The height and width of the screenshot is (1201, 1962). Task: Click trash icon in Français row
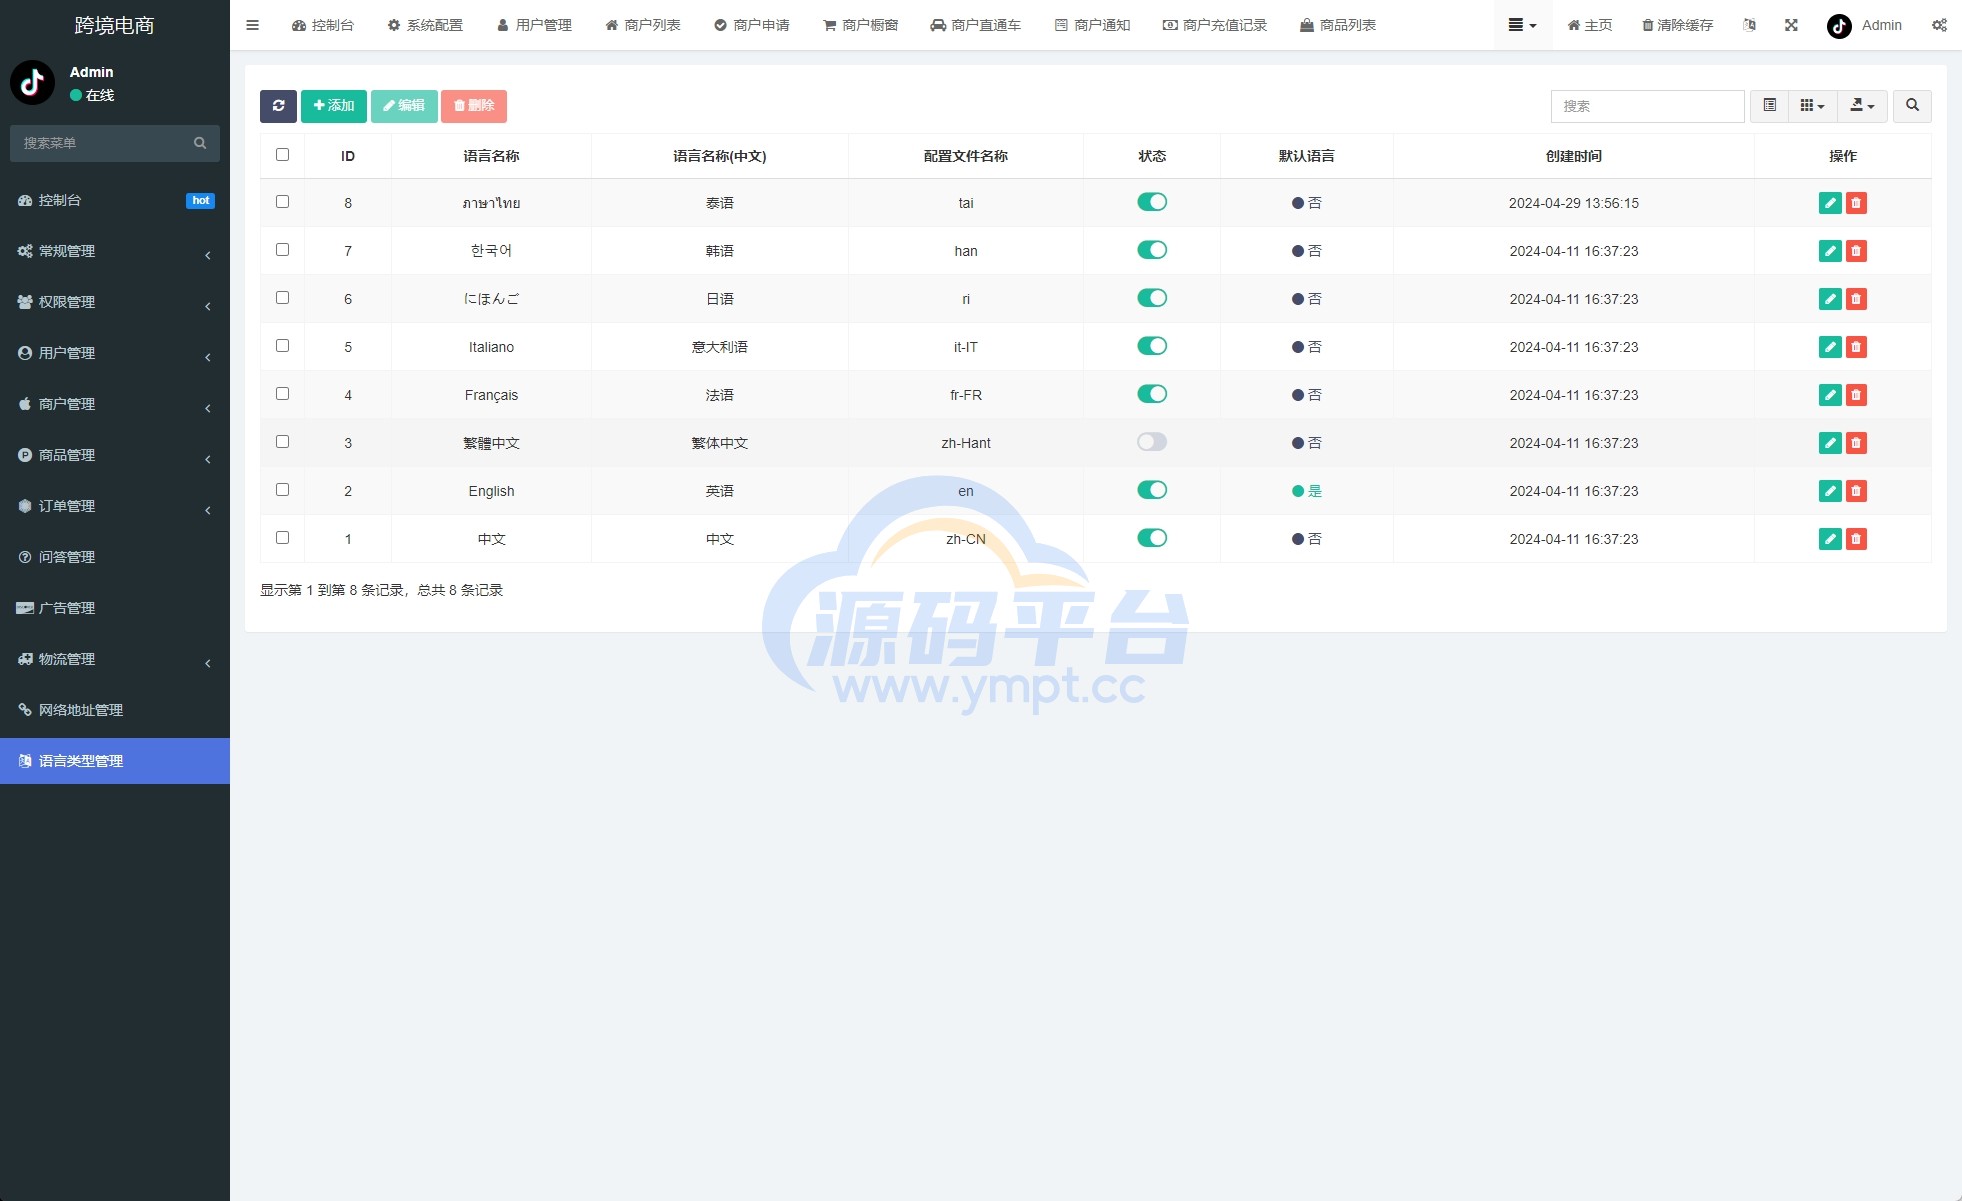(1856, 395)
